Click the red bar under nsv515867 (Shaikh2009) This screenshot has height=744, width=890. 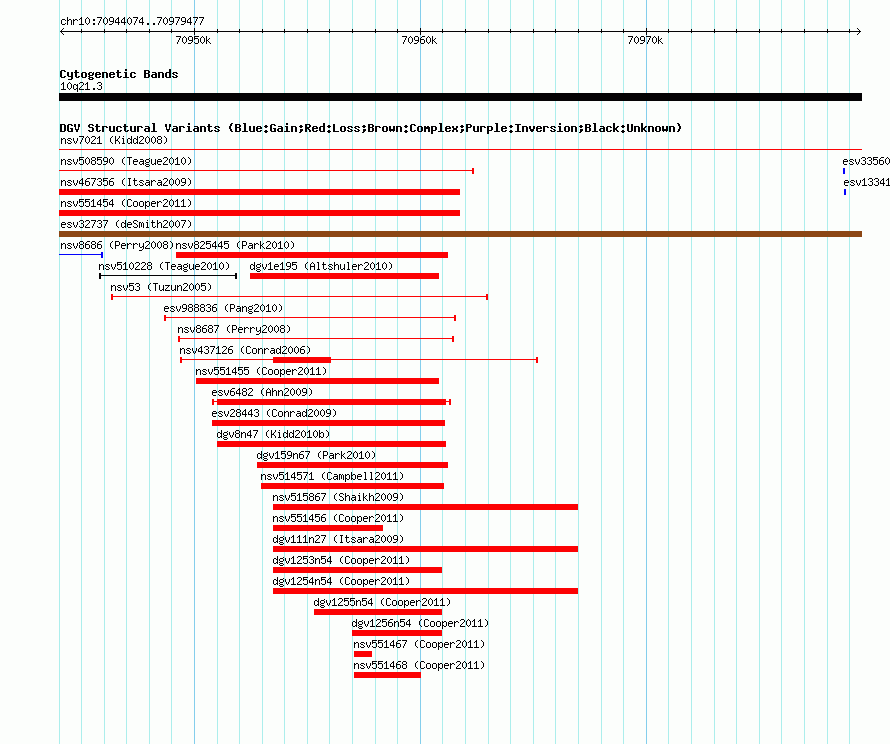(425, 507)
